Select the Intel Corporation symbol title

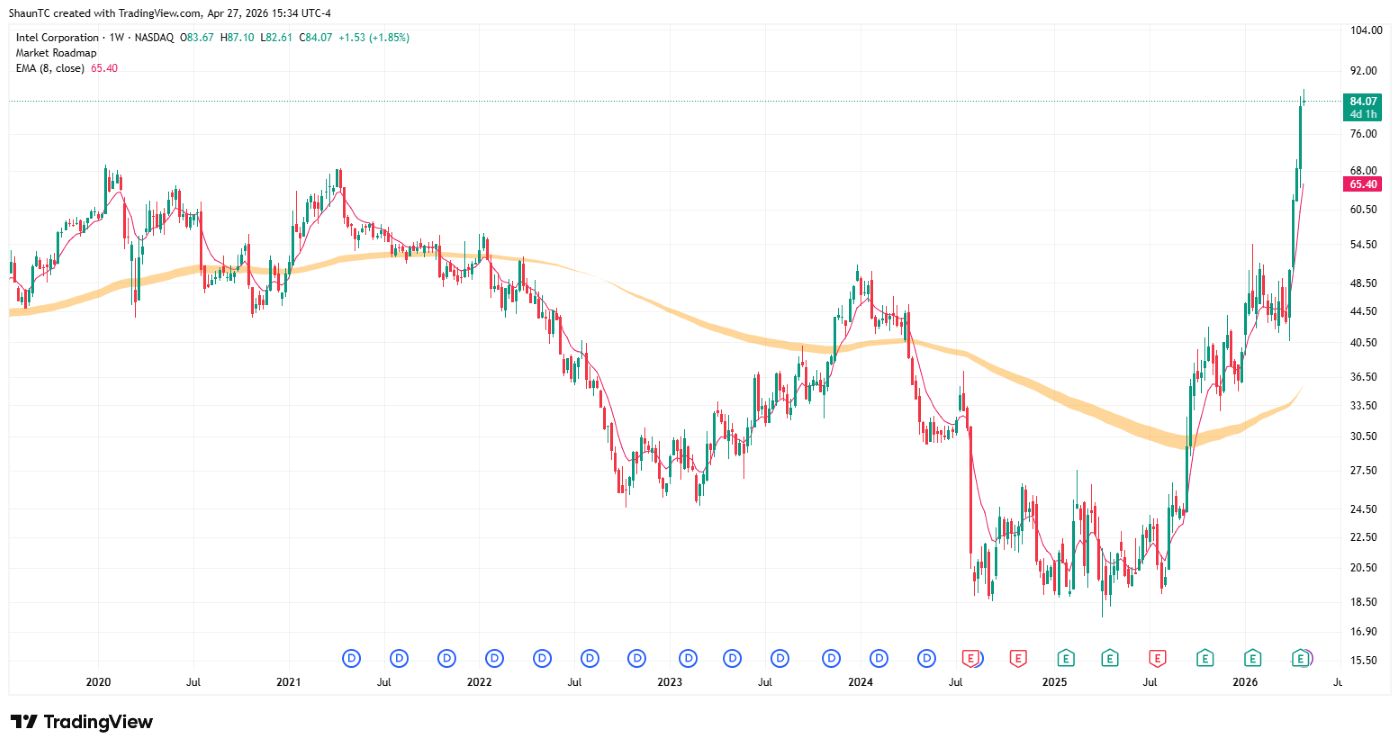point(57,37)
